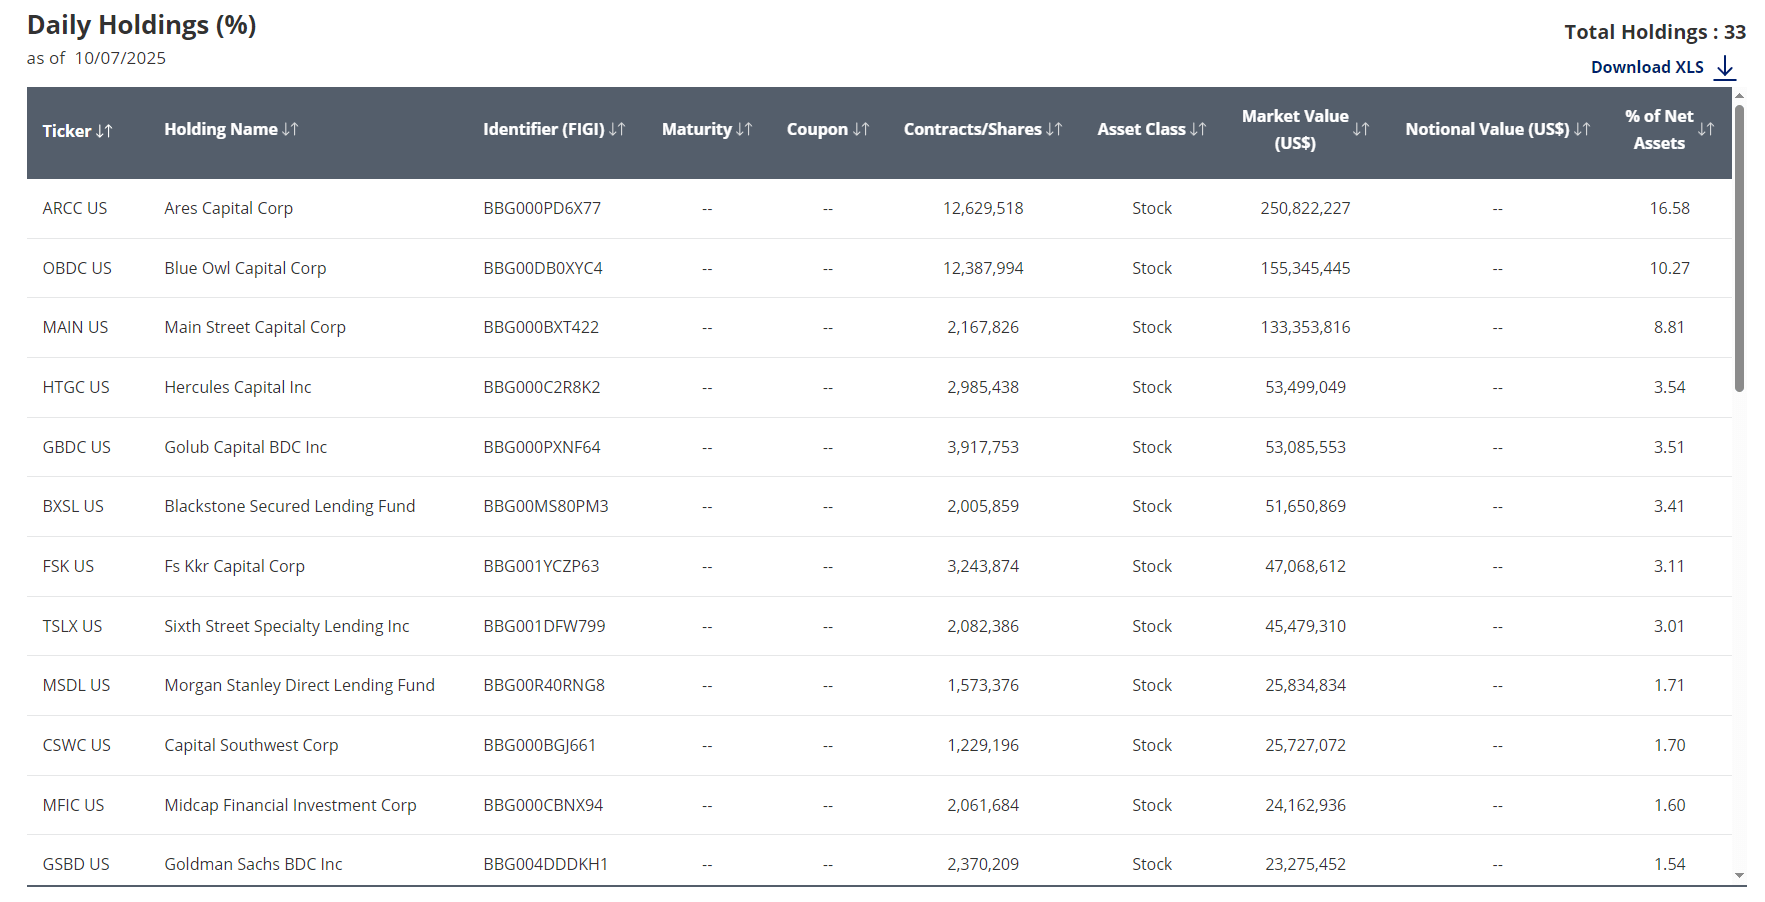Open the Download XLS link
The height and width of the screenshot is (902, 1765).
1647,67
